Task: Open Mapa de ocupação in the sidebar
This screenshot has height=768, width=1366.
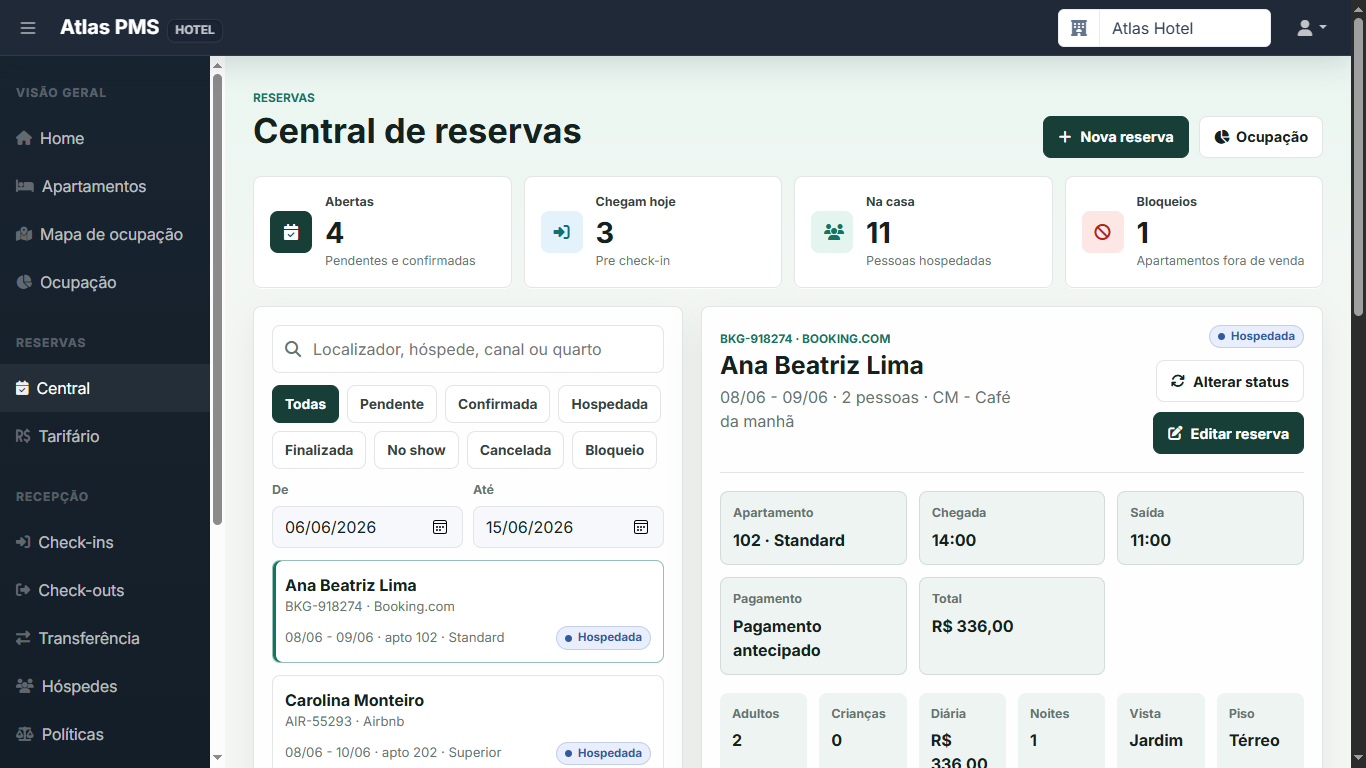Action: coord(105,234)
